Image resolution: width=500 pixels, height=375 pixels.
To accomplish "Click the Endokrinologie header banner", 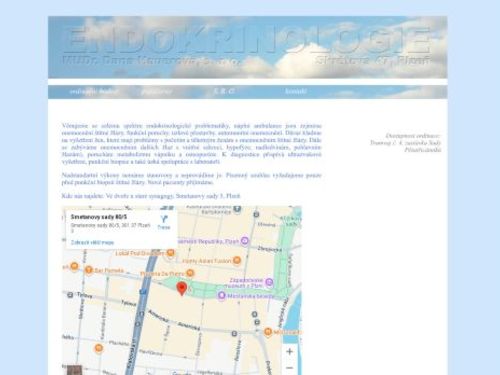I will tap(247, 47).
